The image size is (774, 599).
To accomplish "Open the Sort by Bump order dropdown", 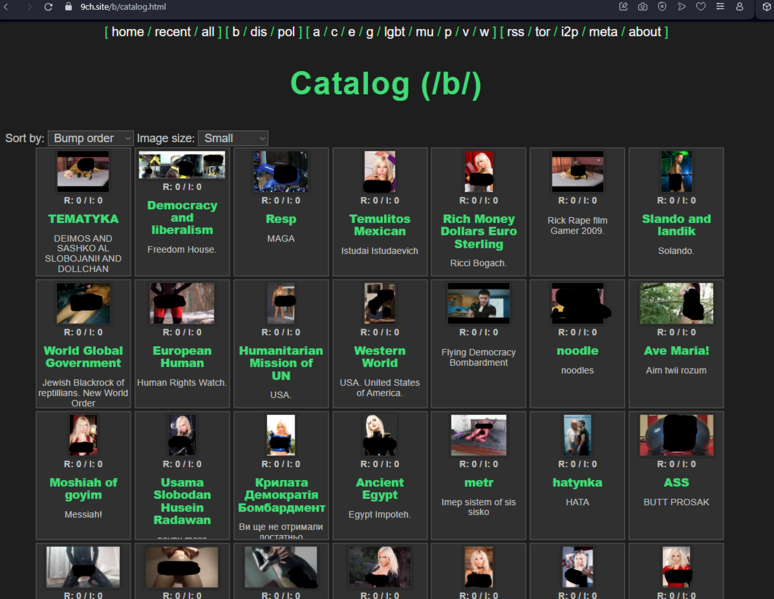I will click(x=90, y=138).
